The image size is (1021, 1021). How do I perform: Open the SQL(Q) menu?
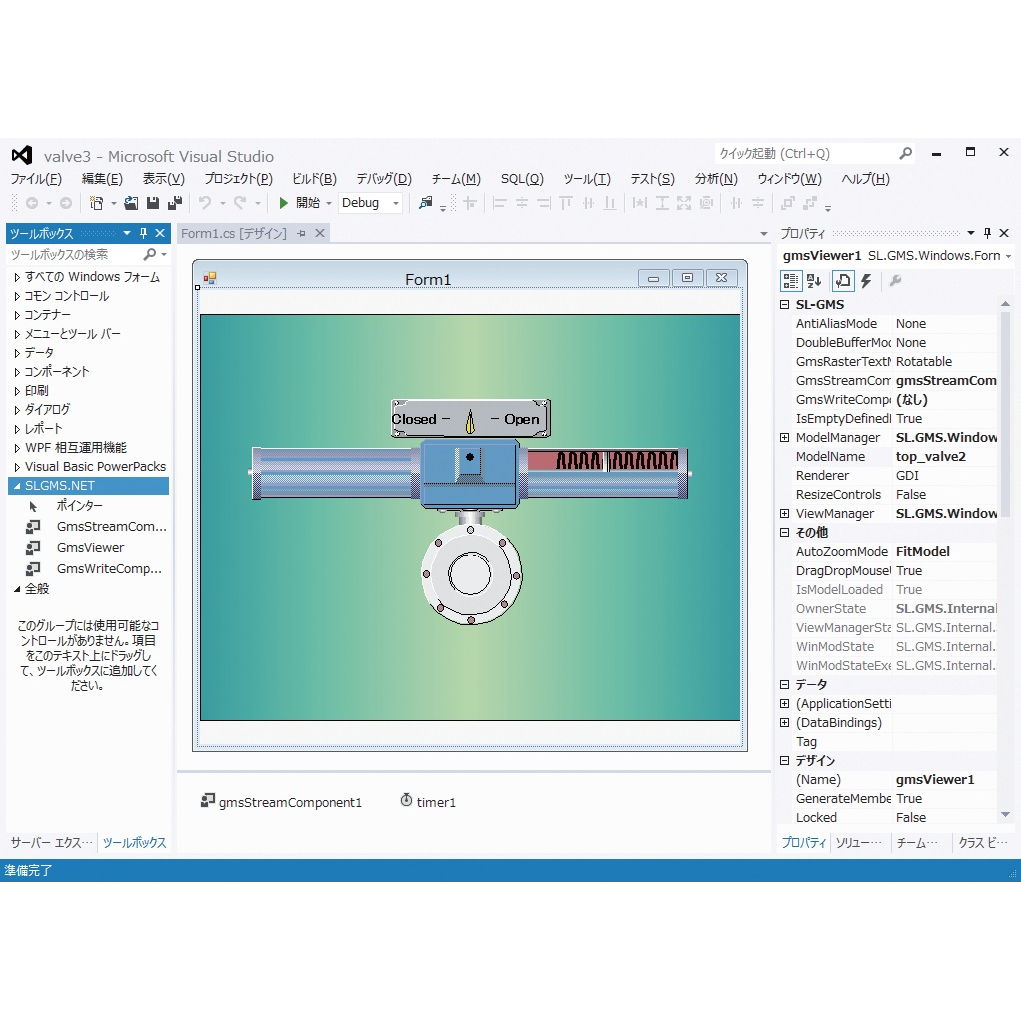pyautogui.click(x=522, y=179)
